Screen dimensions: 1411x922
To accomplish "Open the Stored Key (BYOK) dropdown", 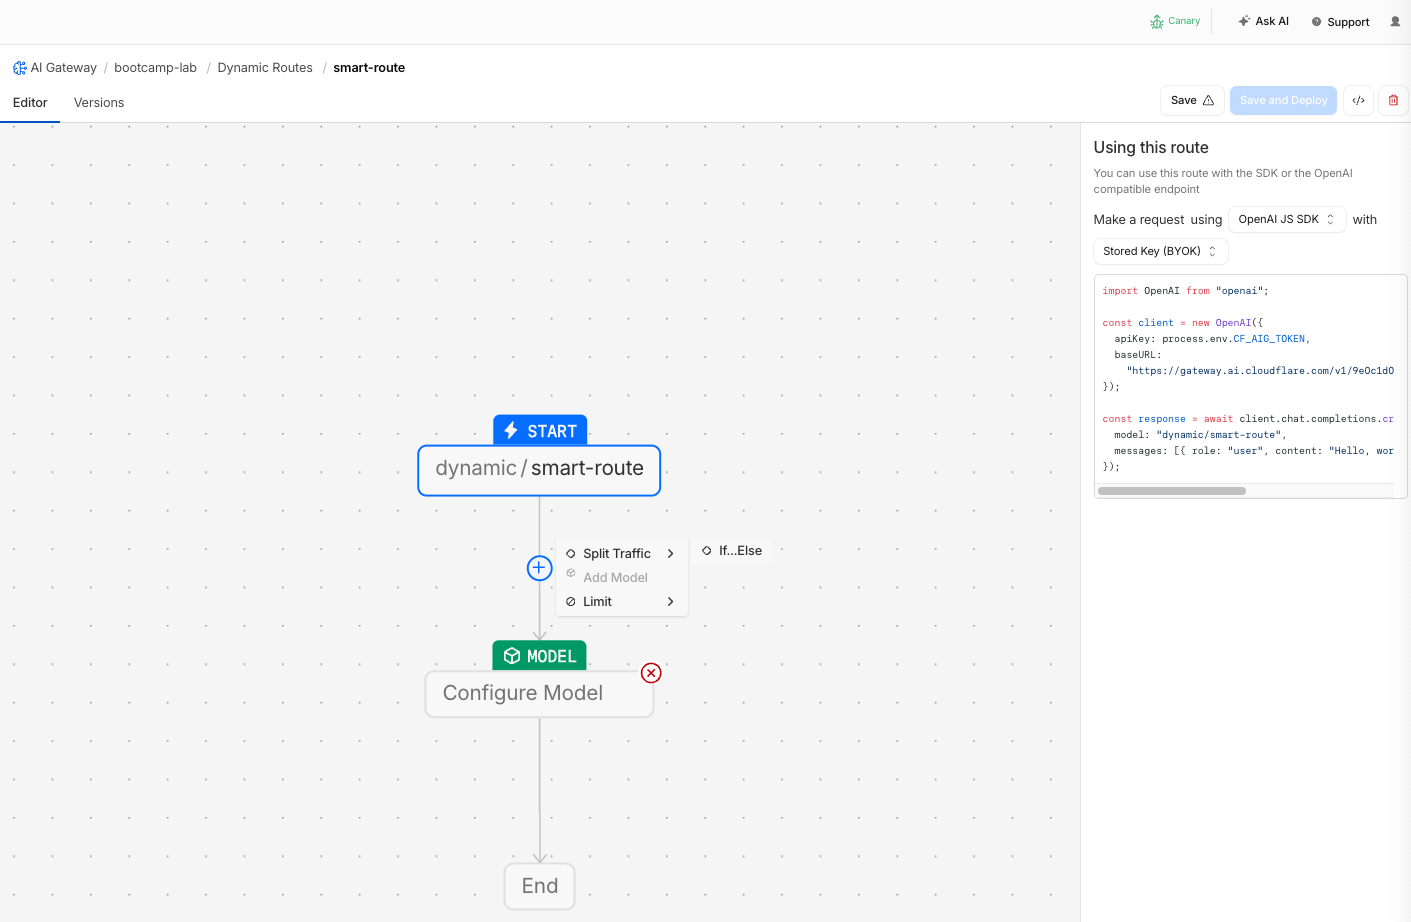I will (x=1160, y=251).
